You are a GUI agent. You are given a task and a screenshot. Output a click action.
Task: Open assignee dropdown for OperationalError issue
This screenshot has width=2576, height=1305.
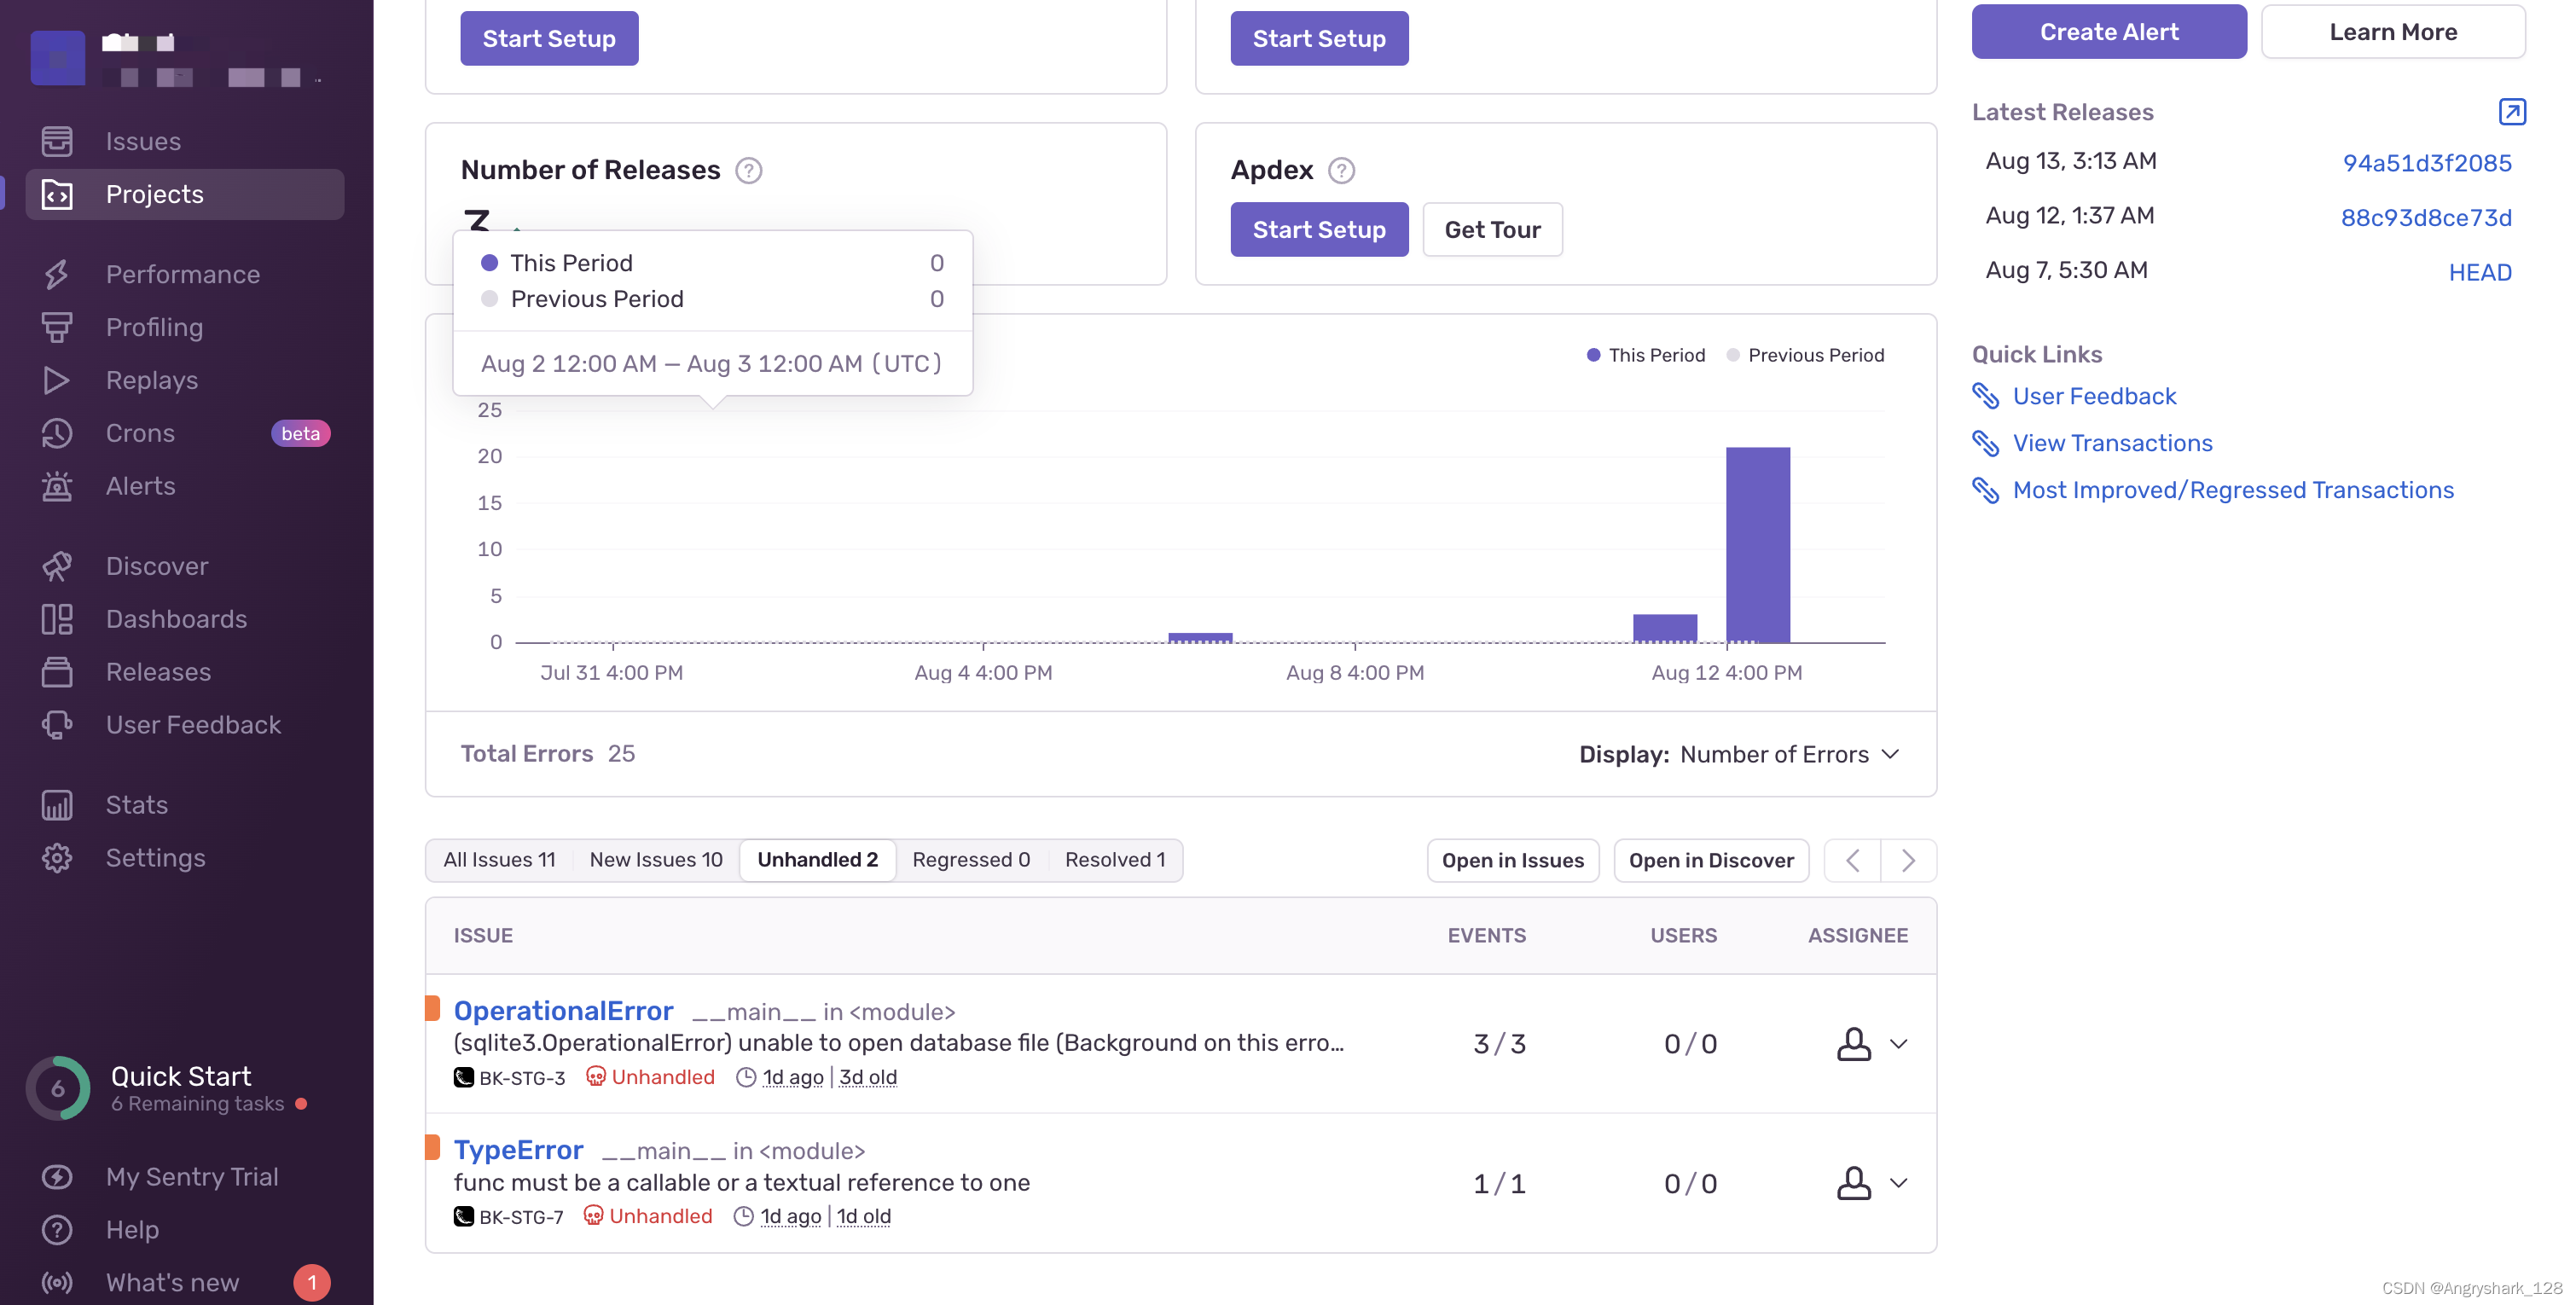[x=1897, y=1044]
